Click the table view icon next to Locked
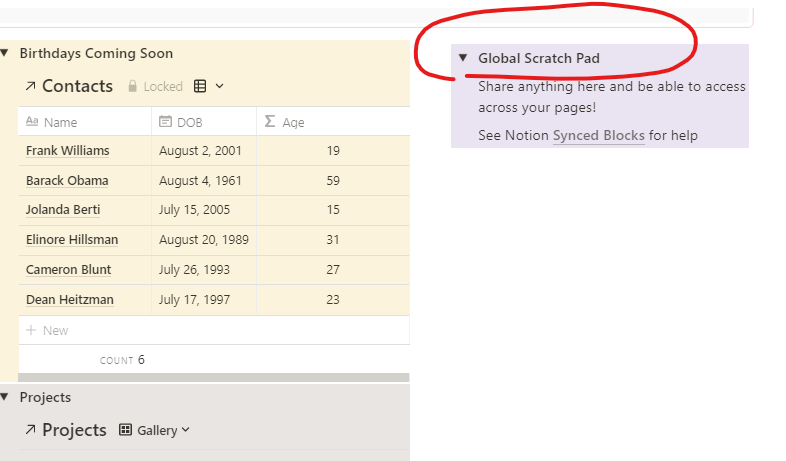 [200, 87]
